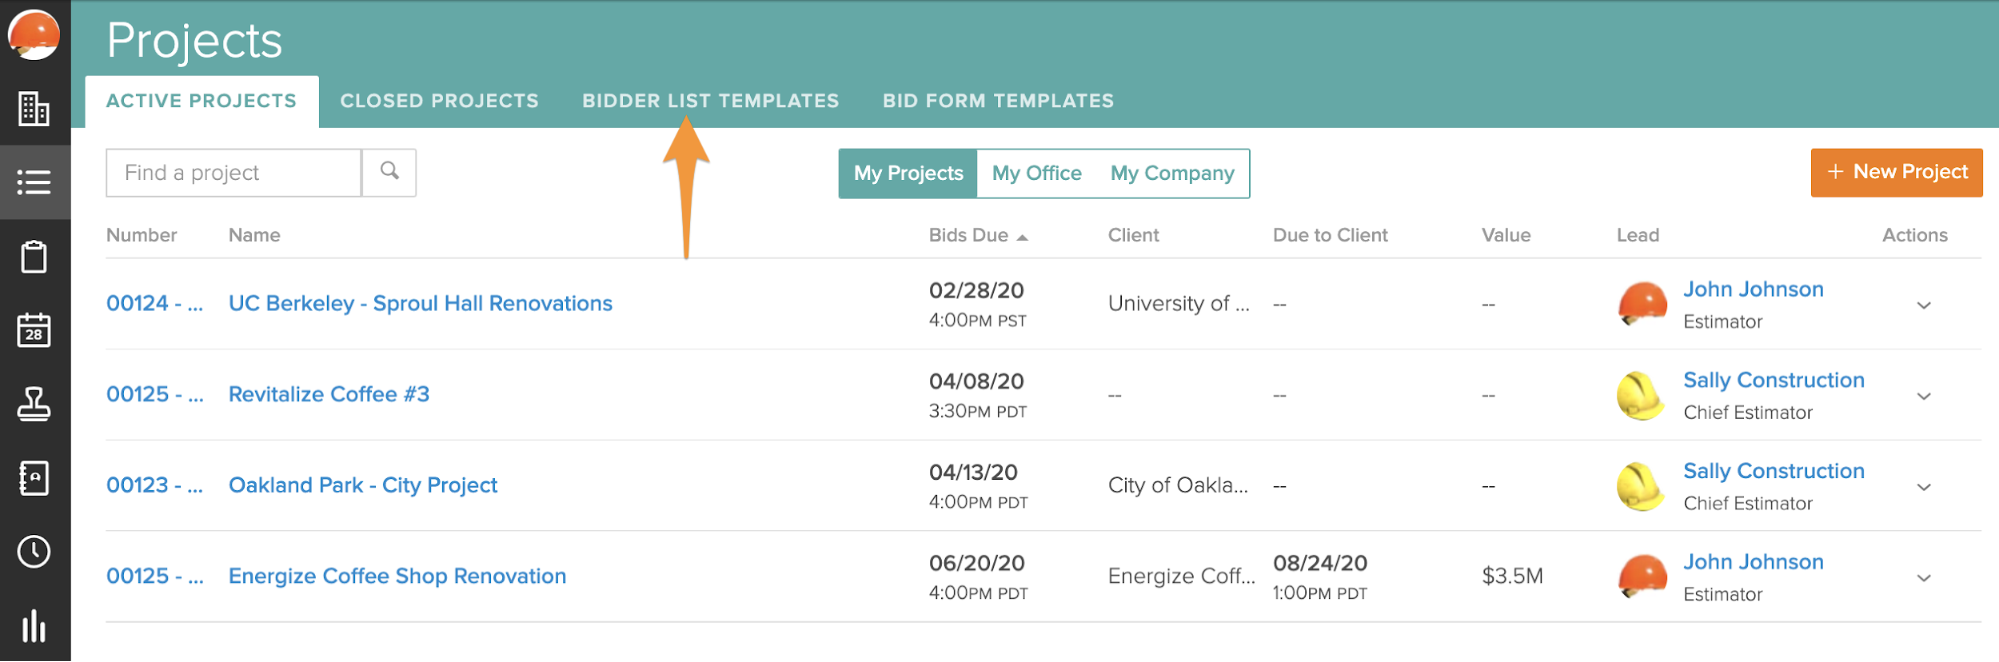Expand actions for Revitalize Coffee #3 row
This screenshot has height=662, width=1999.
pyautogui.click(x=1923, y=396)
